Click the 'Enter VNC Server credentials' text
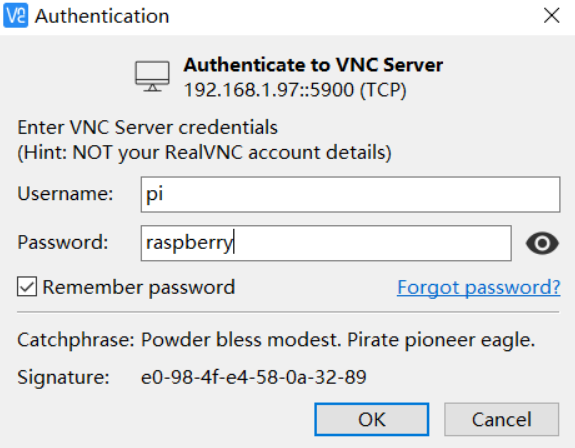The height and width of the screenshot is (448, 575). (x=147, y=128)
